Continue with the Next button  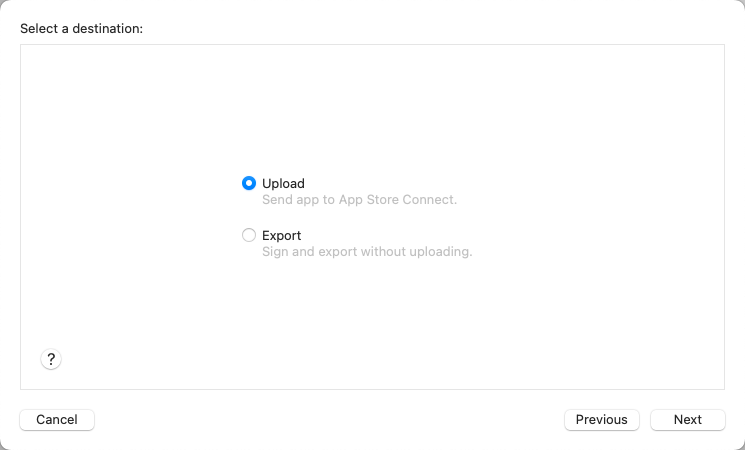coord(688,420)
